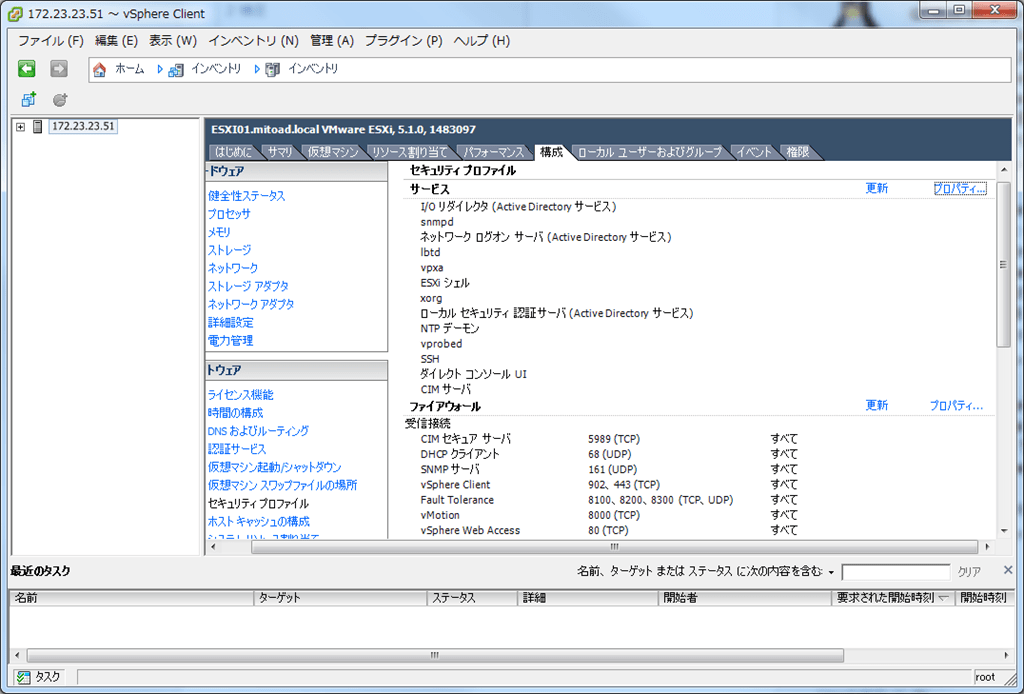Image resolution: width=1024 pixels, height=694 pixels.
Task: Open 詳細設定 link
Action: pyautogui.click(x=231, y=323)
